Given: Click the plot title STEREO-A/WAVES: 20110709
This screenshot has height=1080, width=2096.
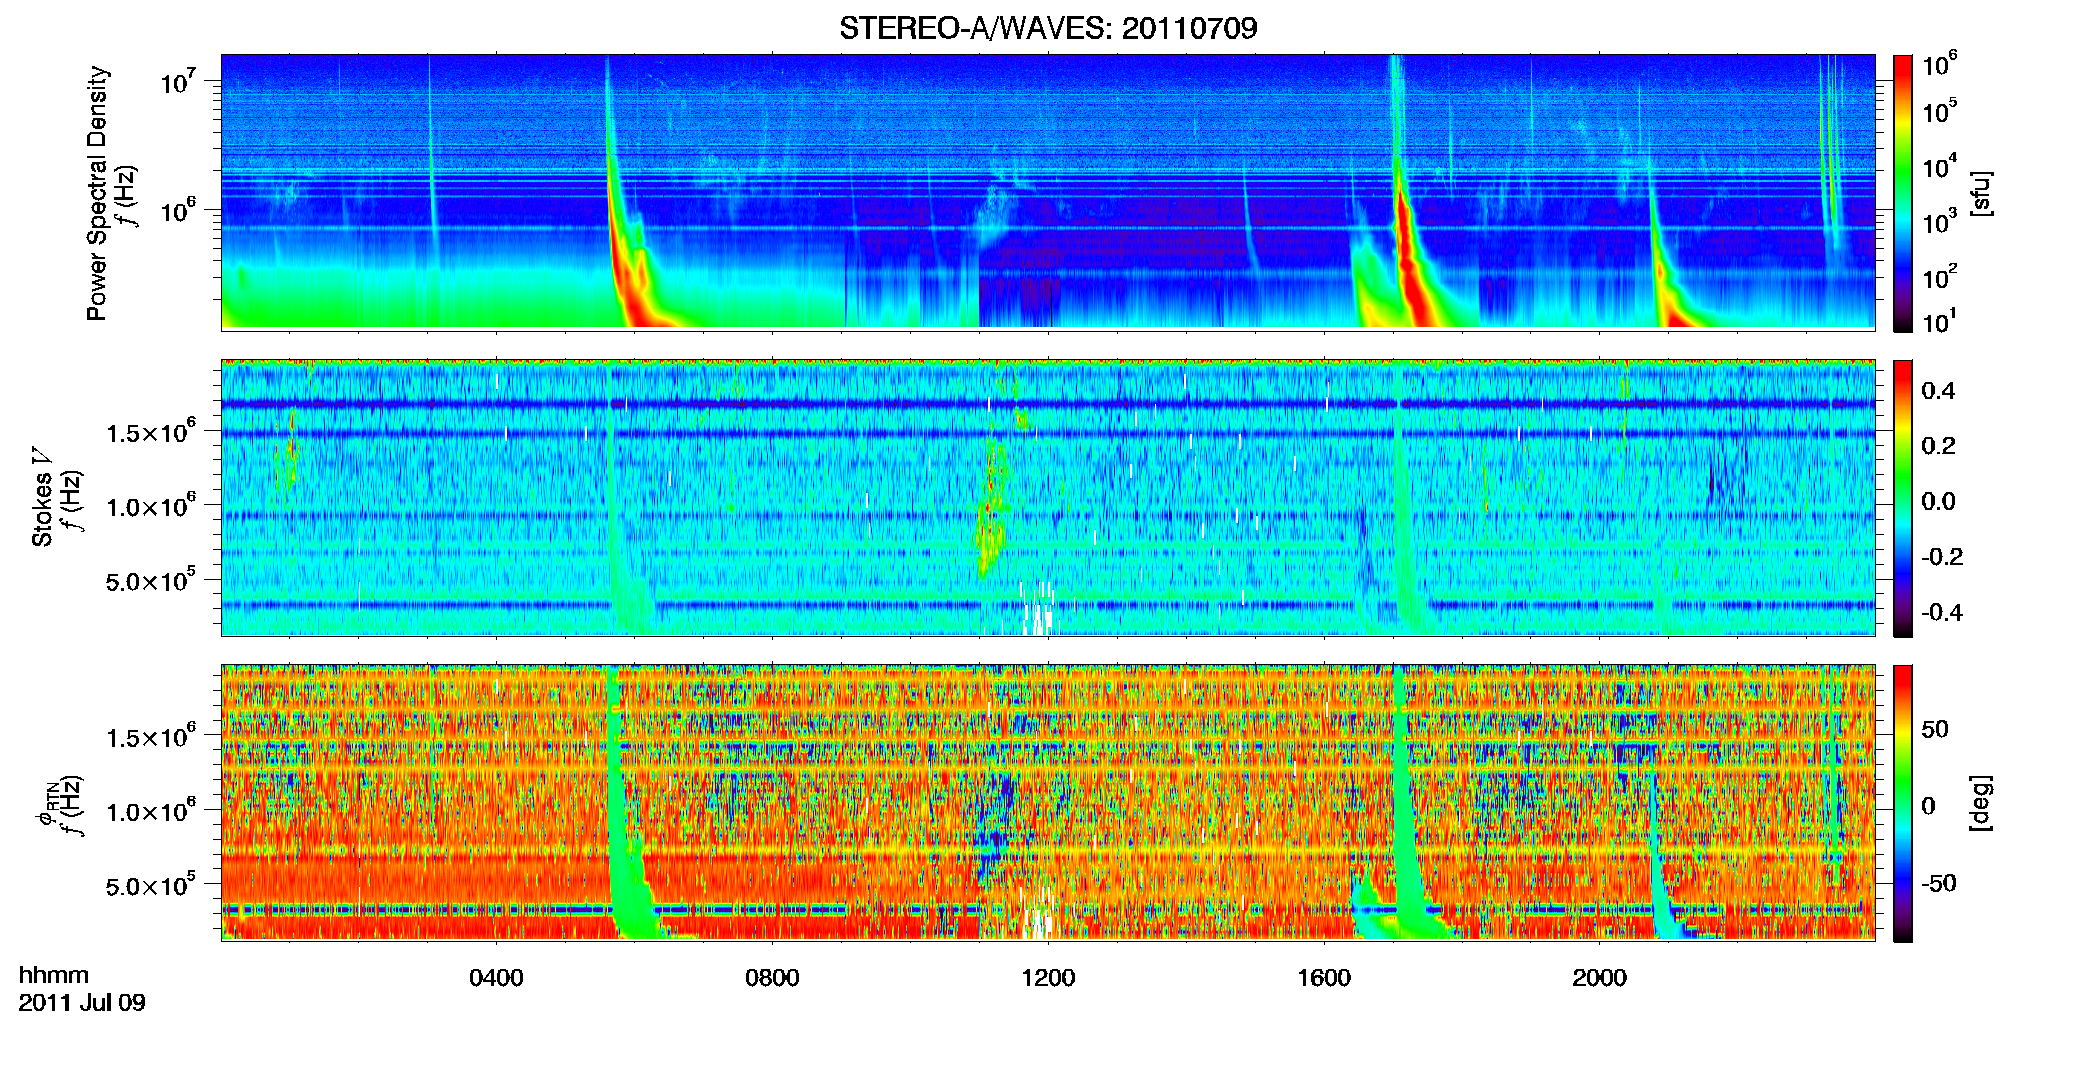Looking at the screenshot, I should coord(1048,28).
